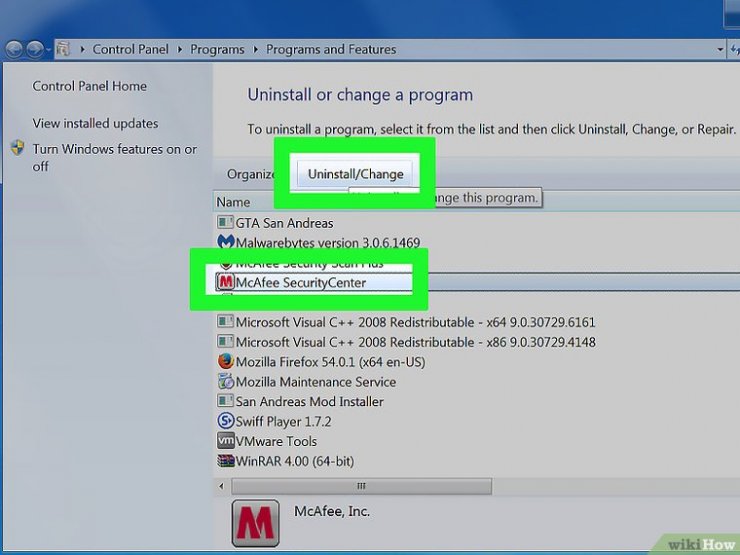
Task: Click the horizontal scrollbar left arrow
Action: coord(221,486)
